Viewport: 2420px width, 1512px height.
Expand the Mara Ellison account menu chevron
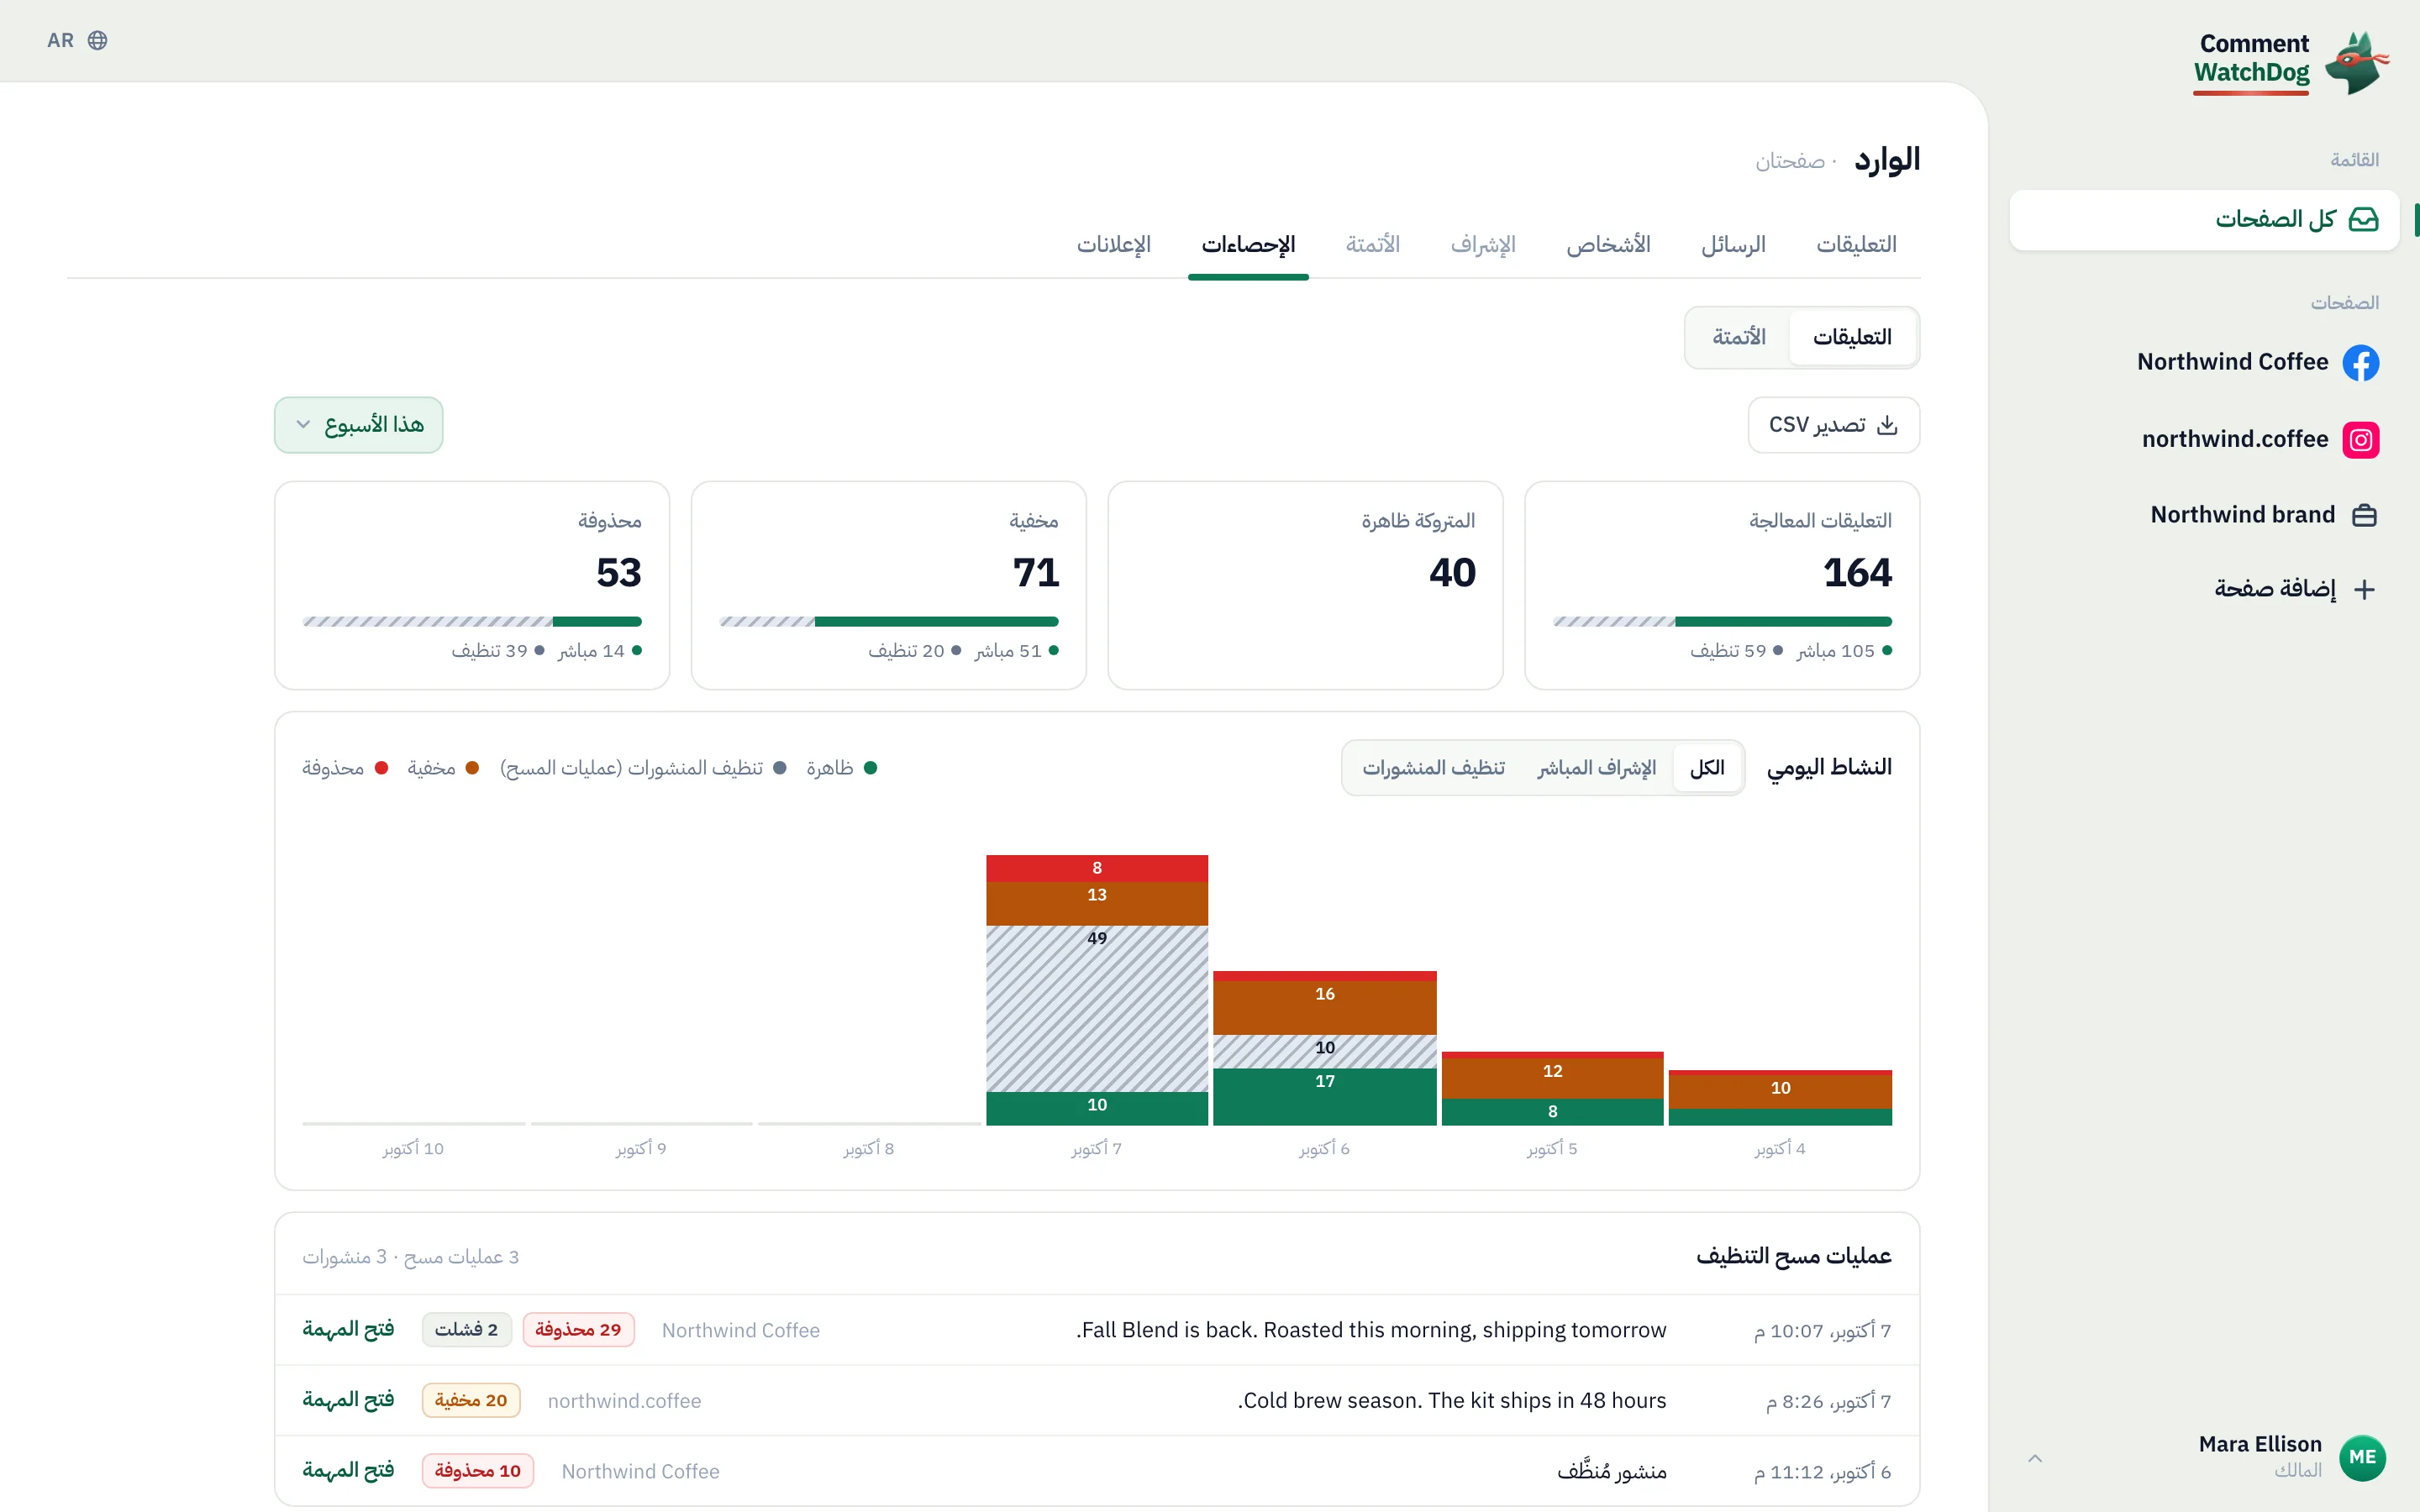point(2035,1458)
